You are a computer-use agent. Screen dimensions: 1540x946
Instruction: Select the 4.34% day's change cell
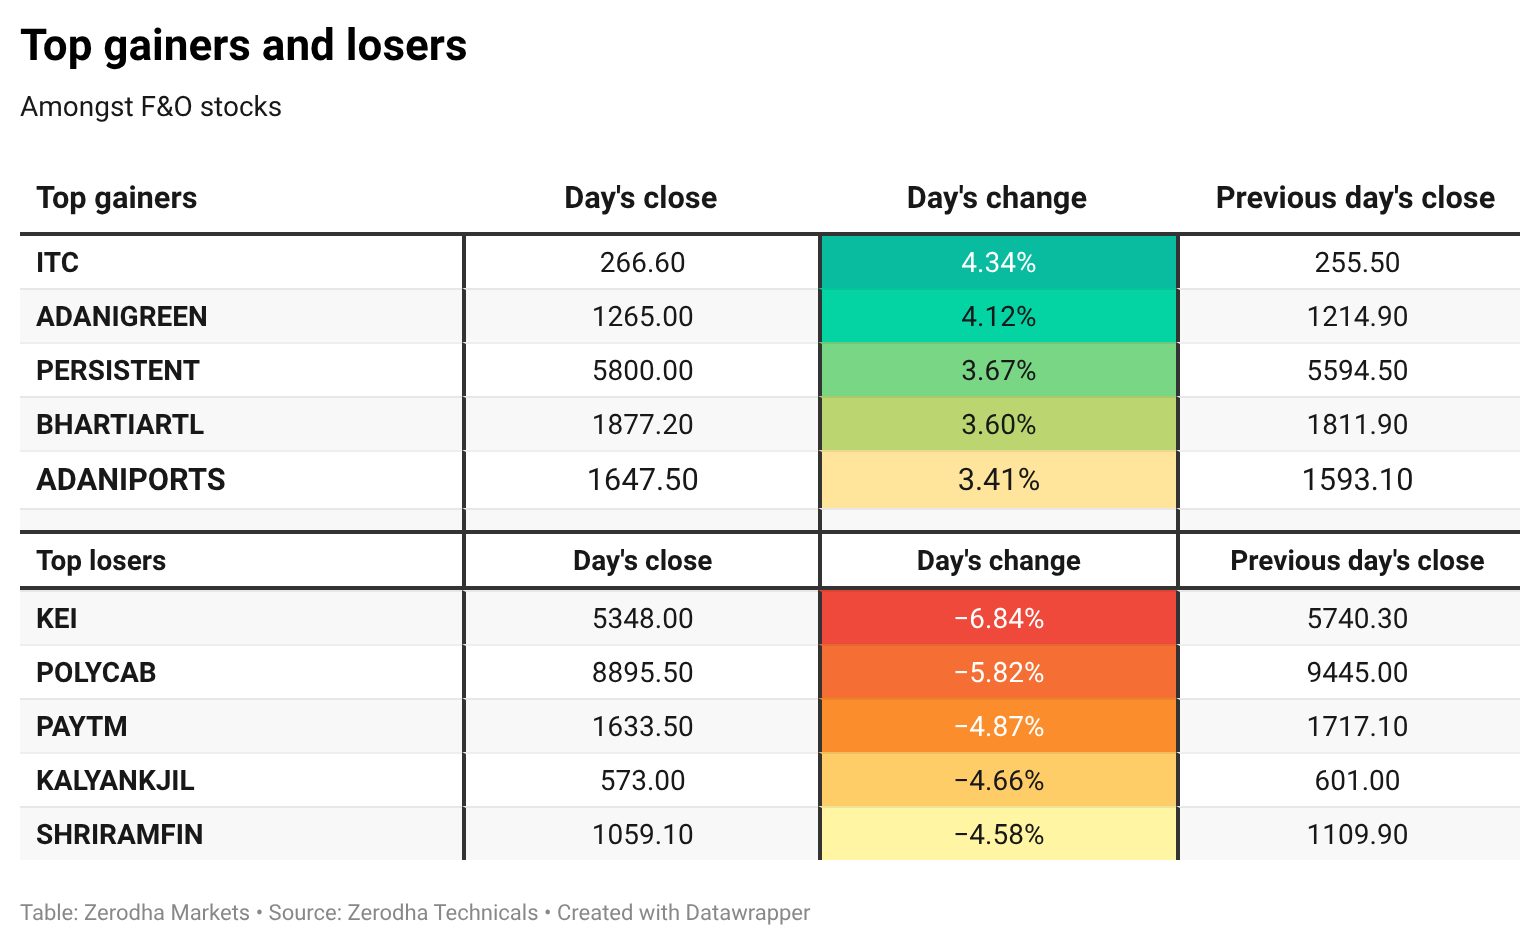(x=998, y=263)
